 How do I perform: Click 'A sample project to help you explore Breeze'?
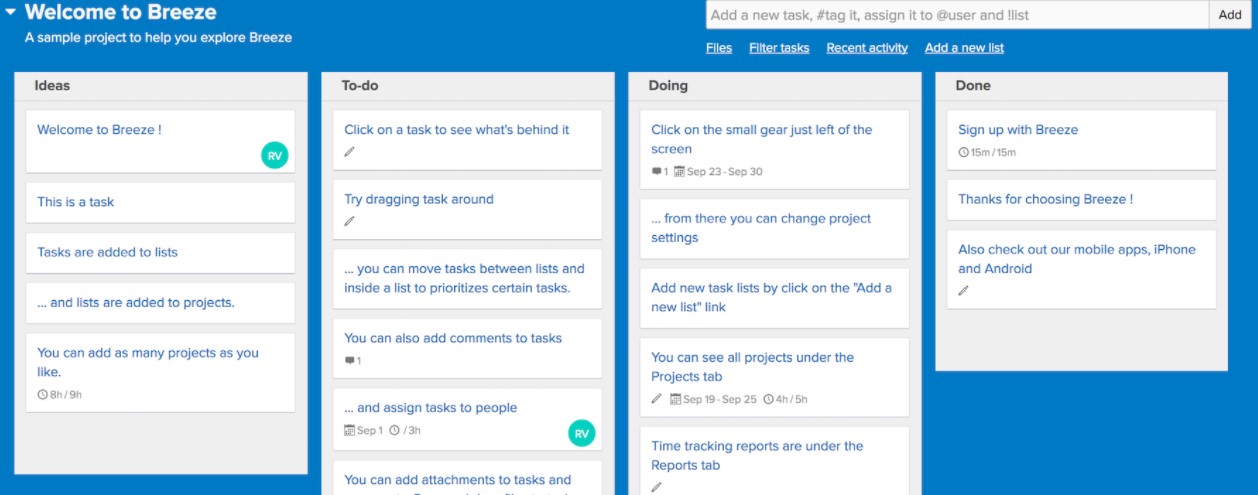pyautogui.click(x=158, y=37)
